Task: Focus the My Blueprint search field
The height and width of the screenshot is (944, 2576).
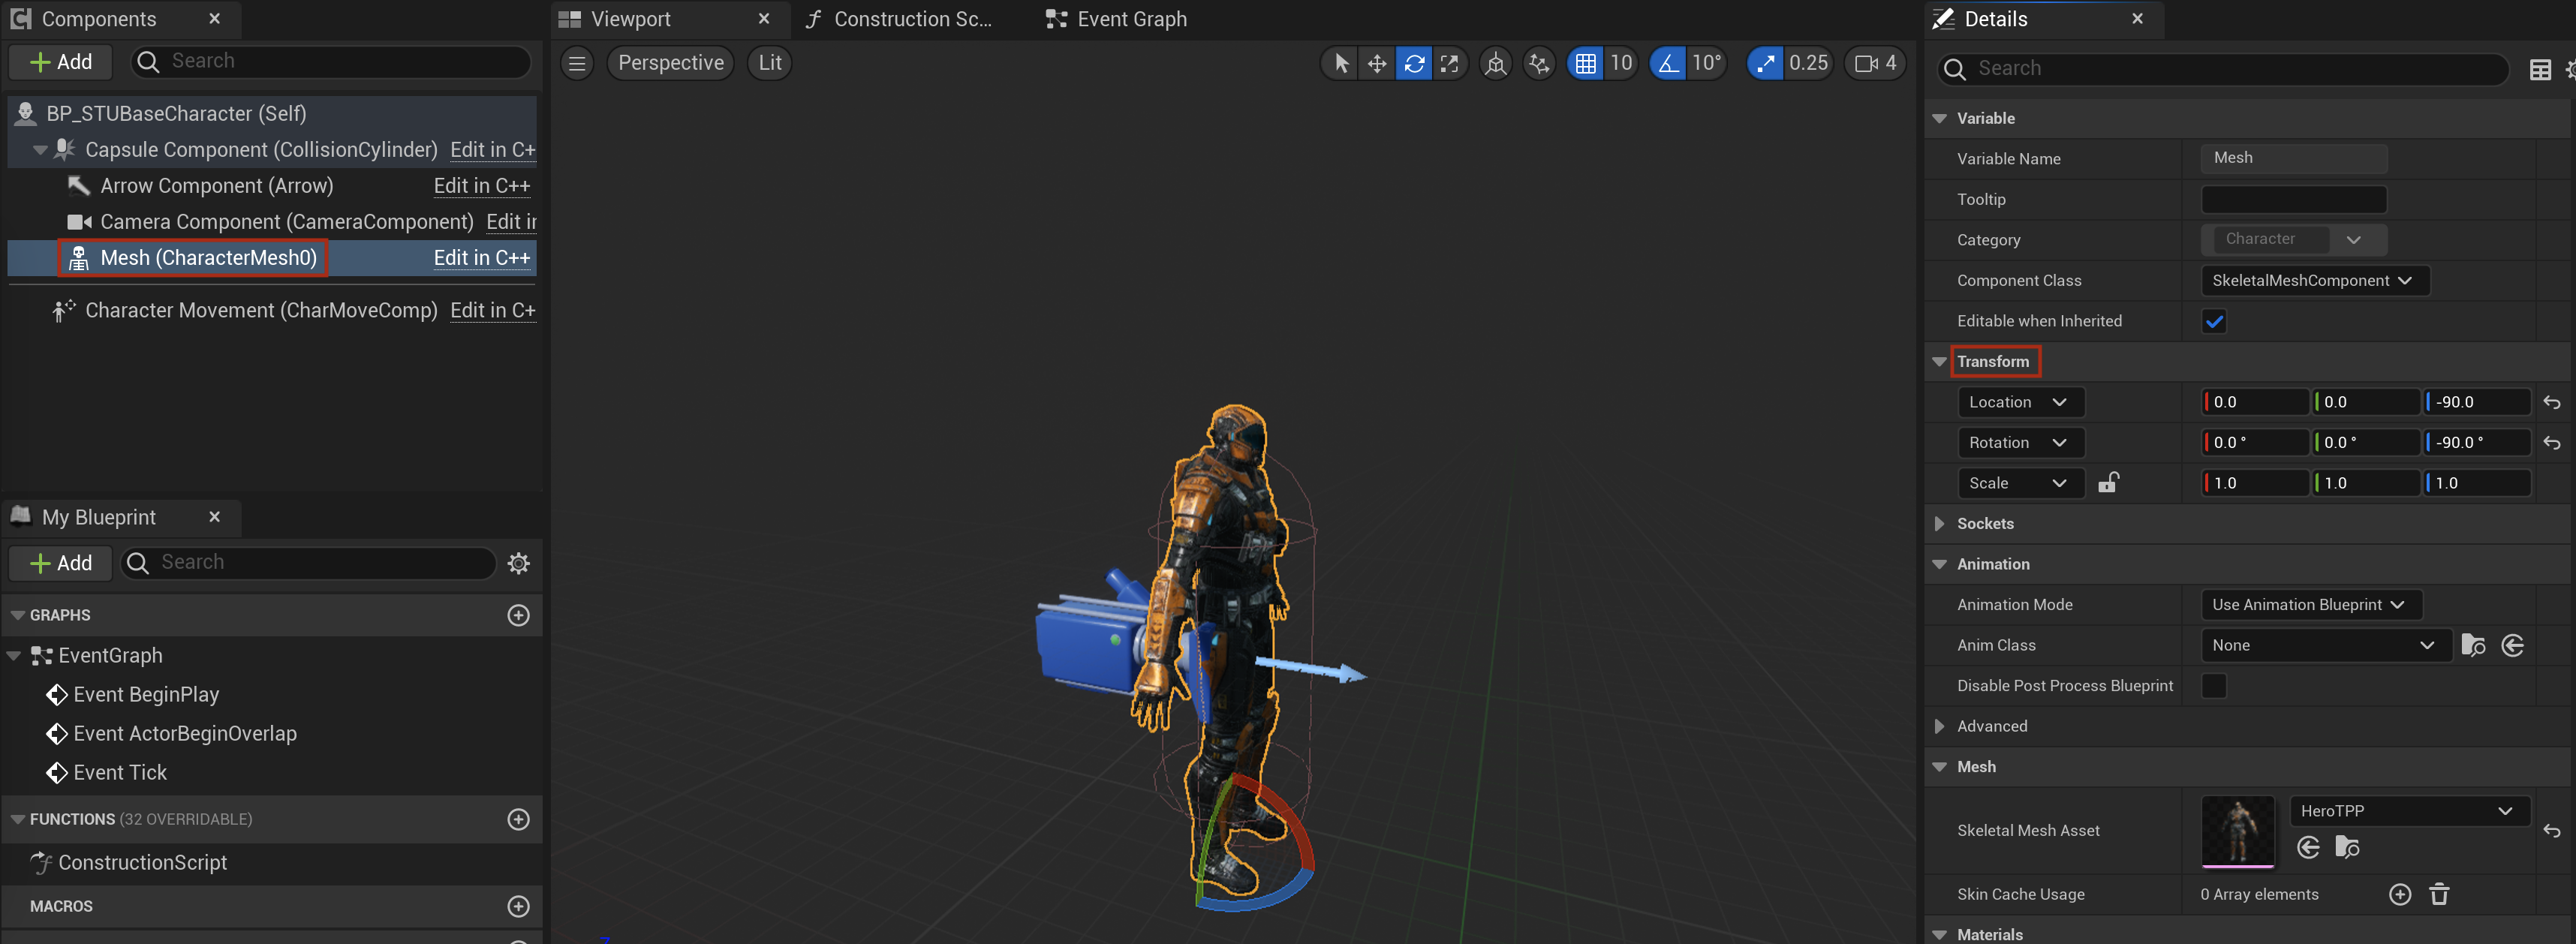Action: (308, 563)
